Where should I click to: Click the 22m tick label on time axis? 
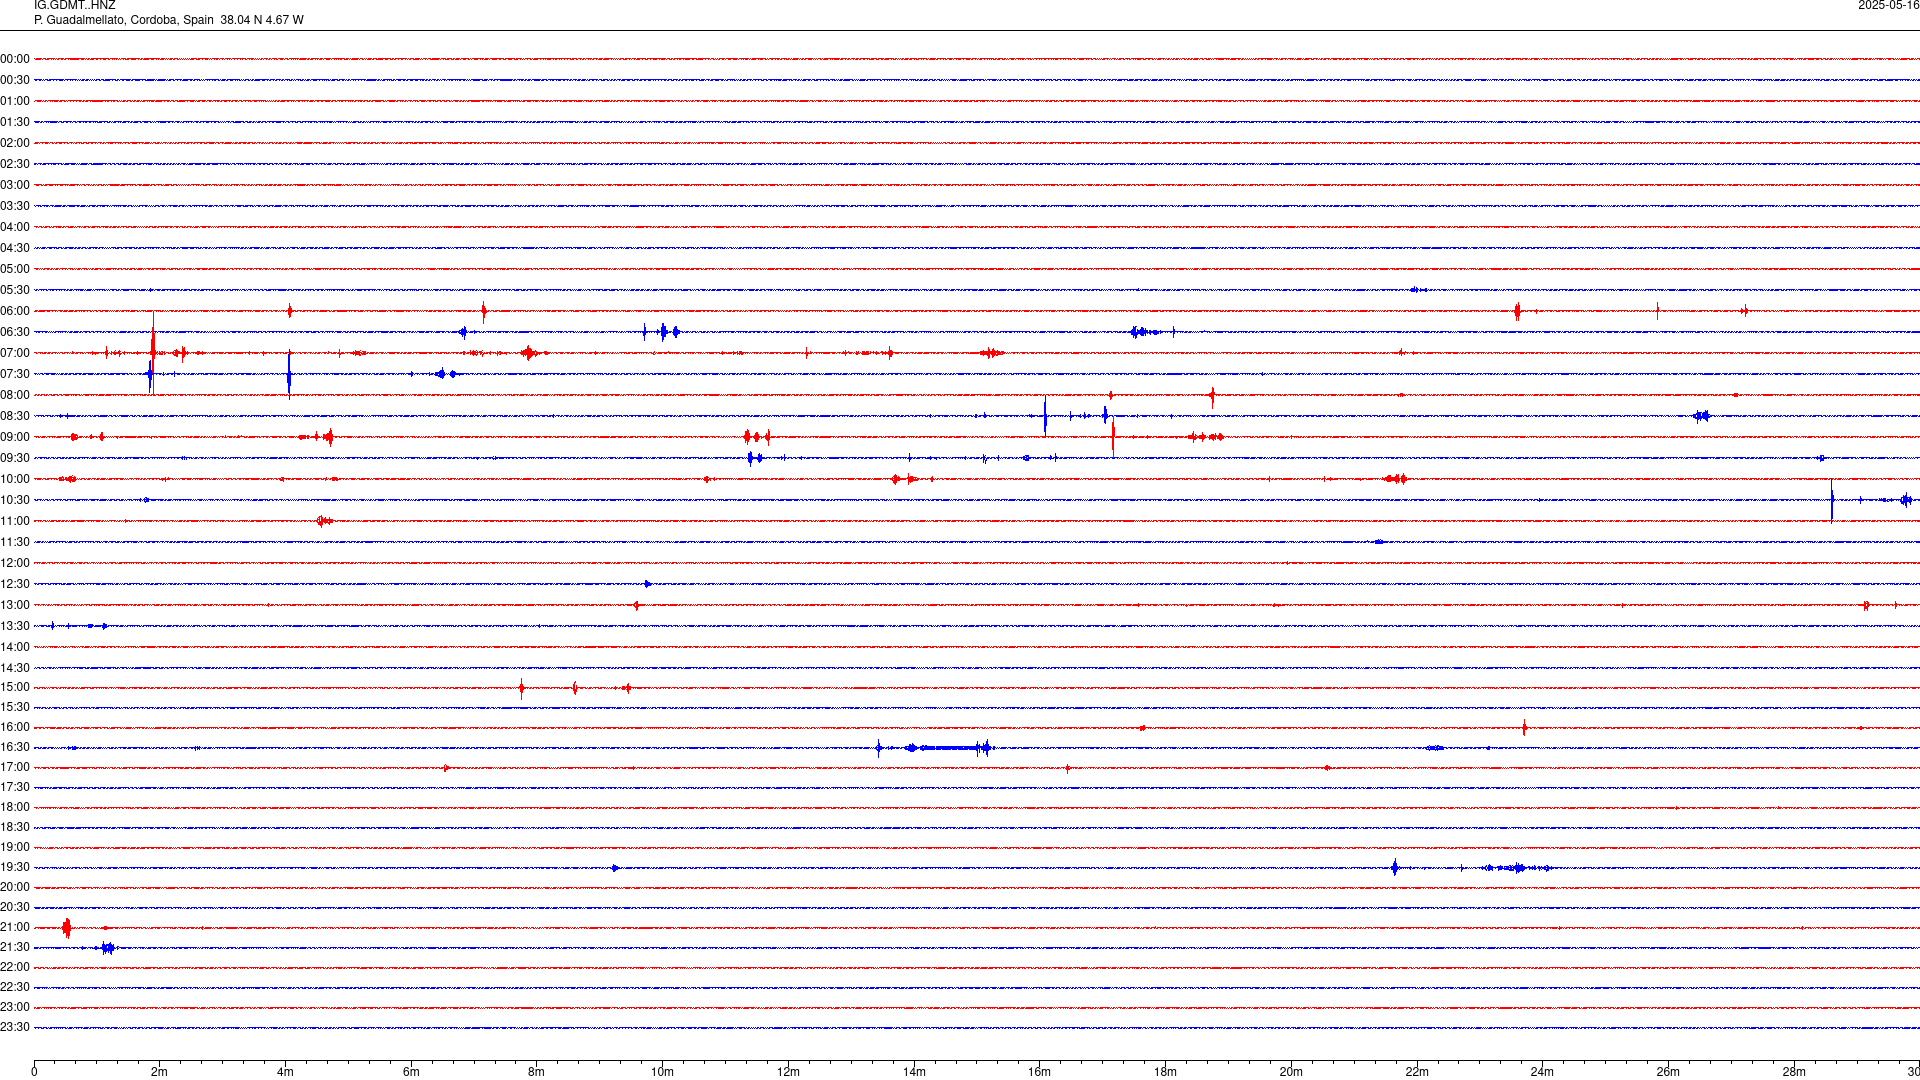[1417, 1072]
